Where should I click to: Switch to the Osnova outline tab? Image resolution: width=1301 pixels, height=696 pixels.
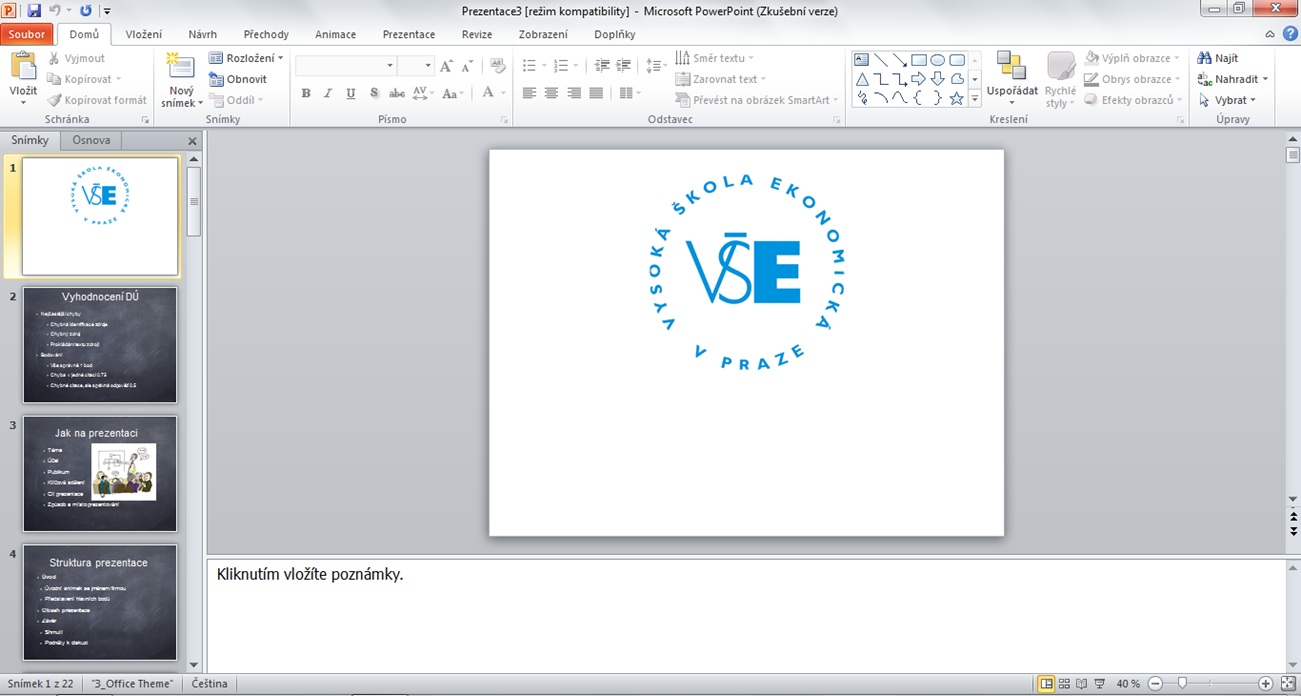[x=91, y=141]
